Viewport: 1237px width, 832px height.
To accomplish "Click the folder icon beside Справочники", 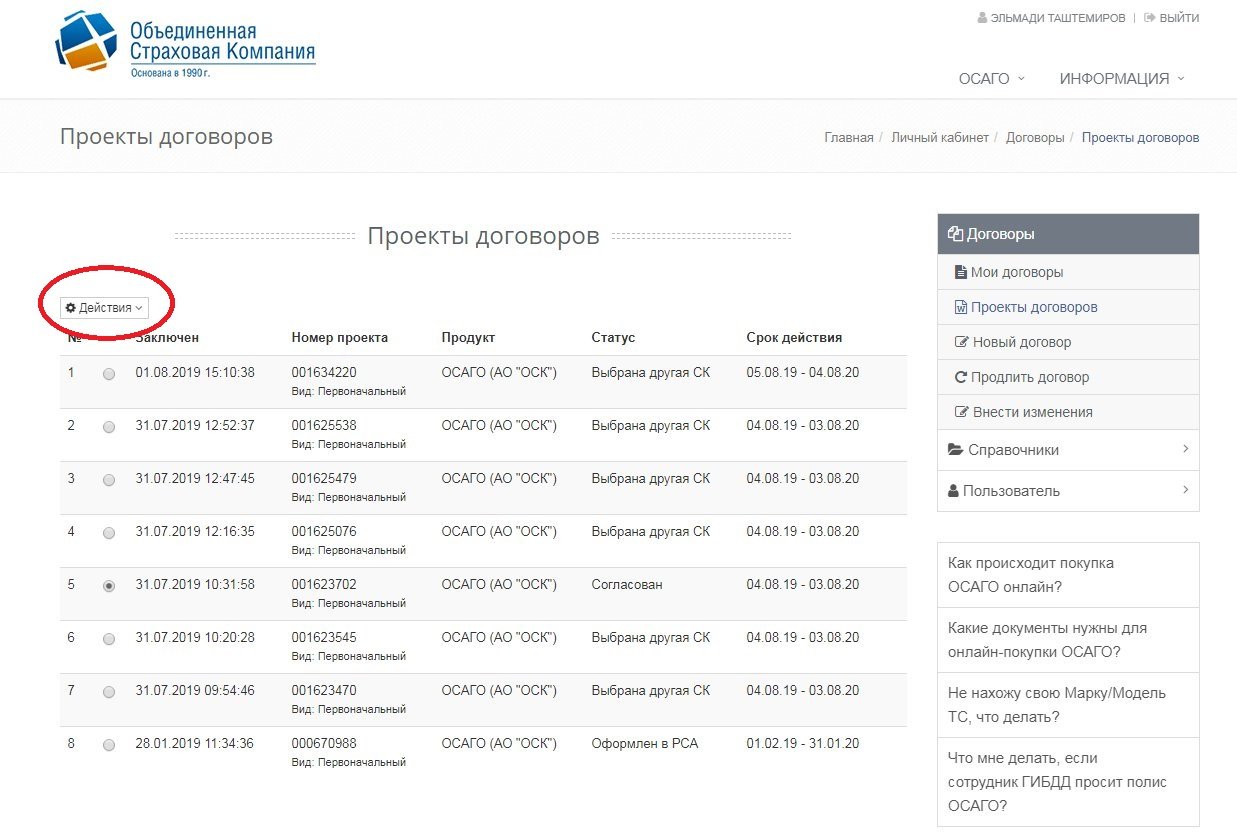I will click(955, 450).
